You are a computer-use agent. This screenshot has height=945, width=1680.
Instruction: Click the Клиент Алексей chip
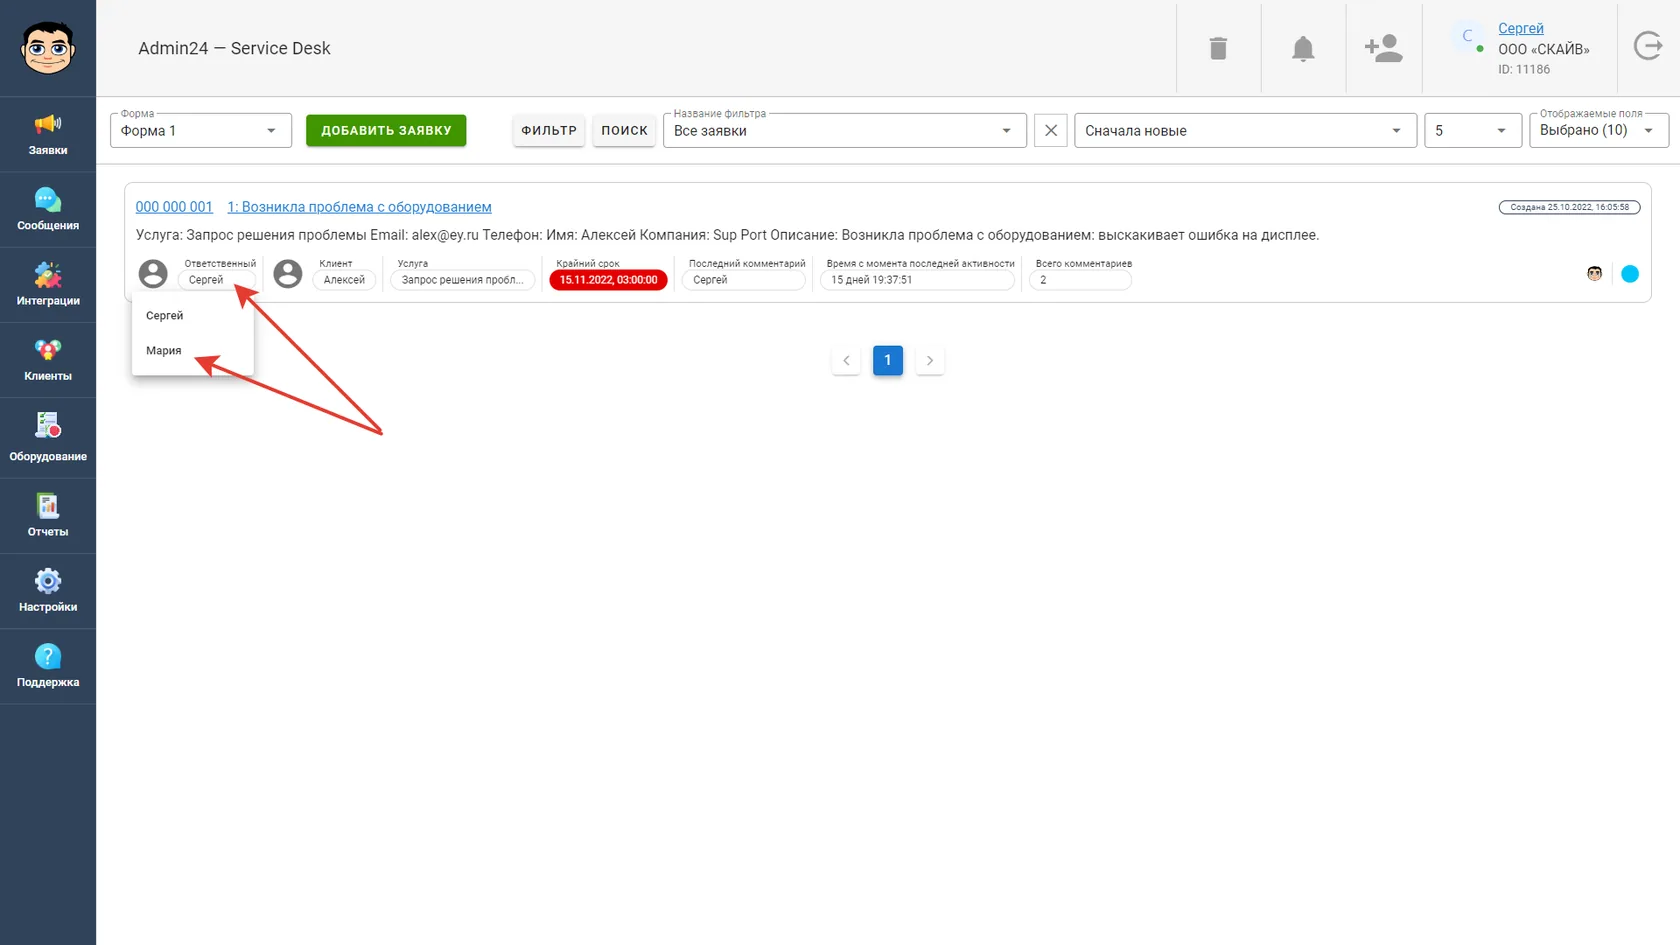(345, 280)
